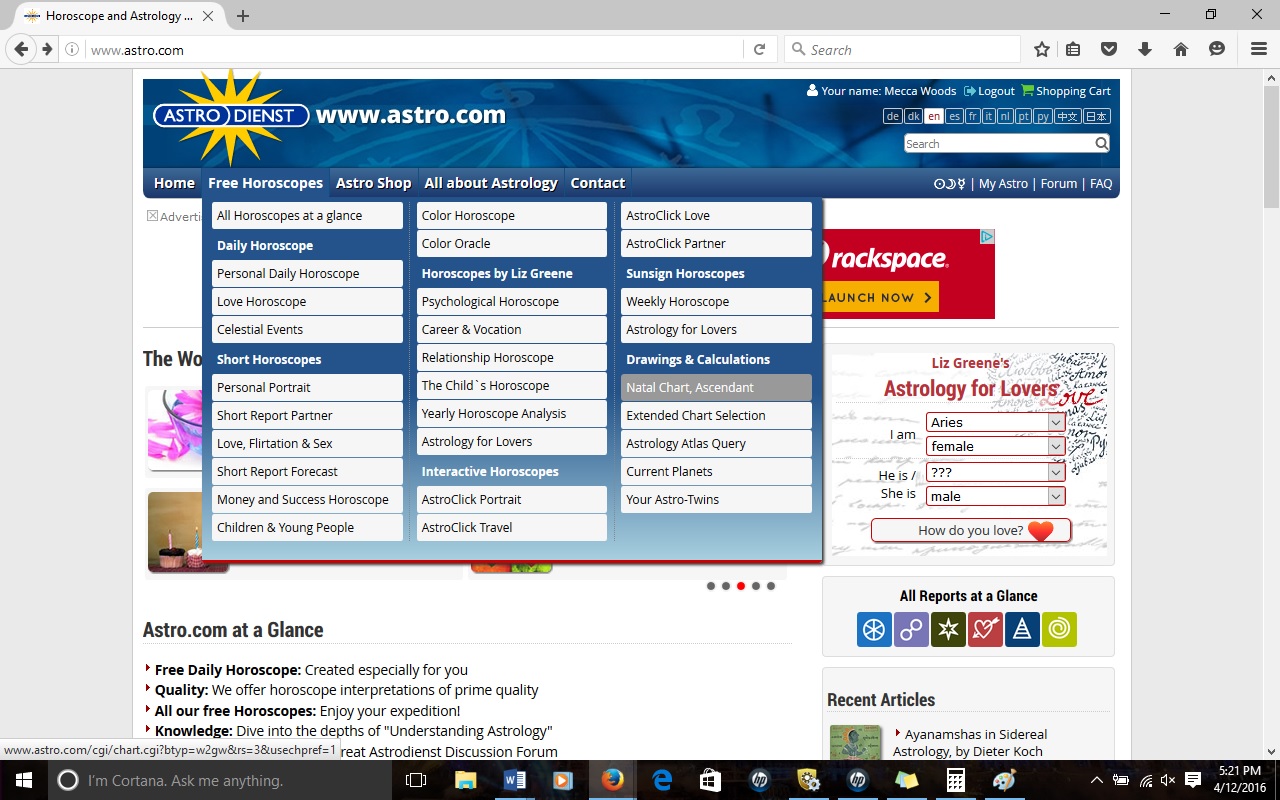Open a new browser tab
The width and height of the screenshot is (1280, 800).
[243, 16]
